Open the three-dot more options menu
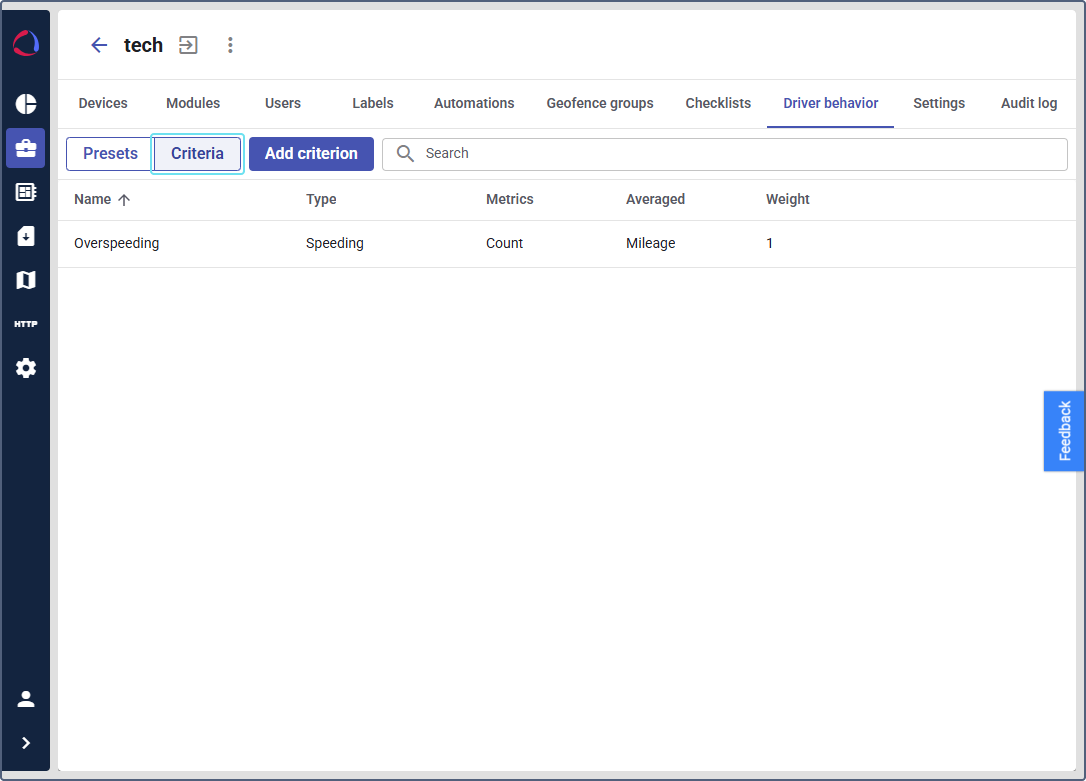Screen dimensions: 1086x781 [x=230, y=45]
